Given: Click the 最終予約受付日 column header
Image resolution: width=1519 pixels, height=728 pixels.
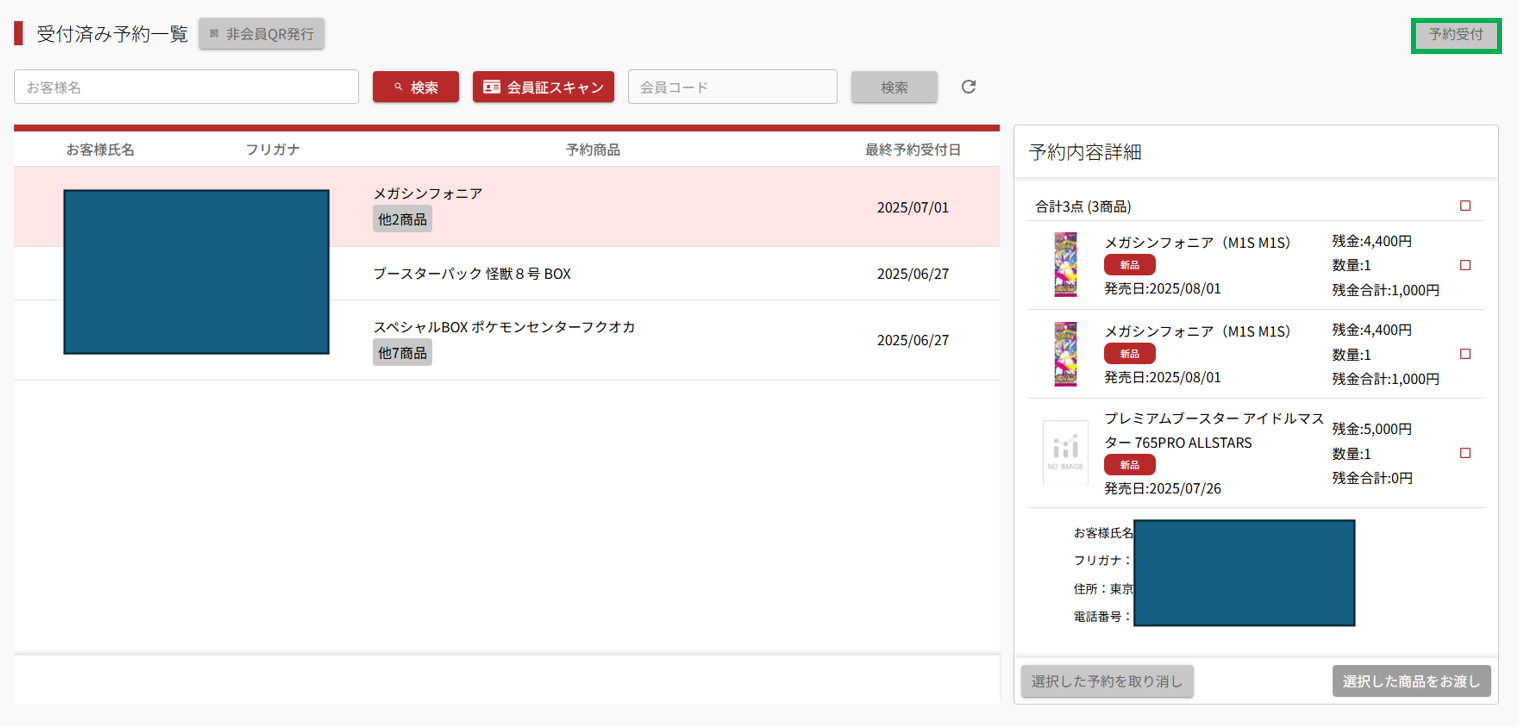Looking at the screenshot, I should pyautogui.click(x=913, y=150).
